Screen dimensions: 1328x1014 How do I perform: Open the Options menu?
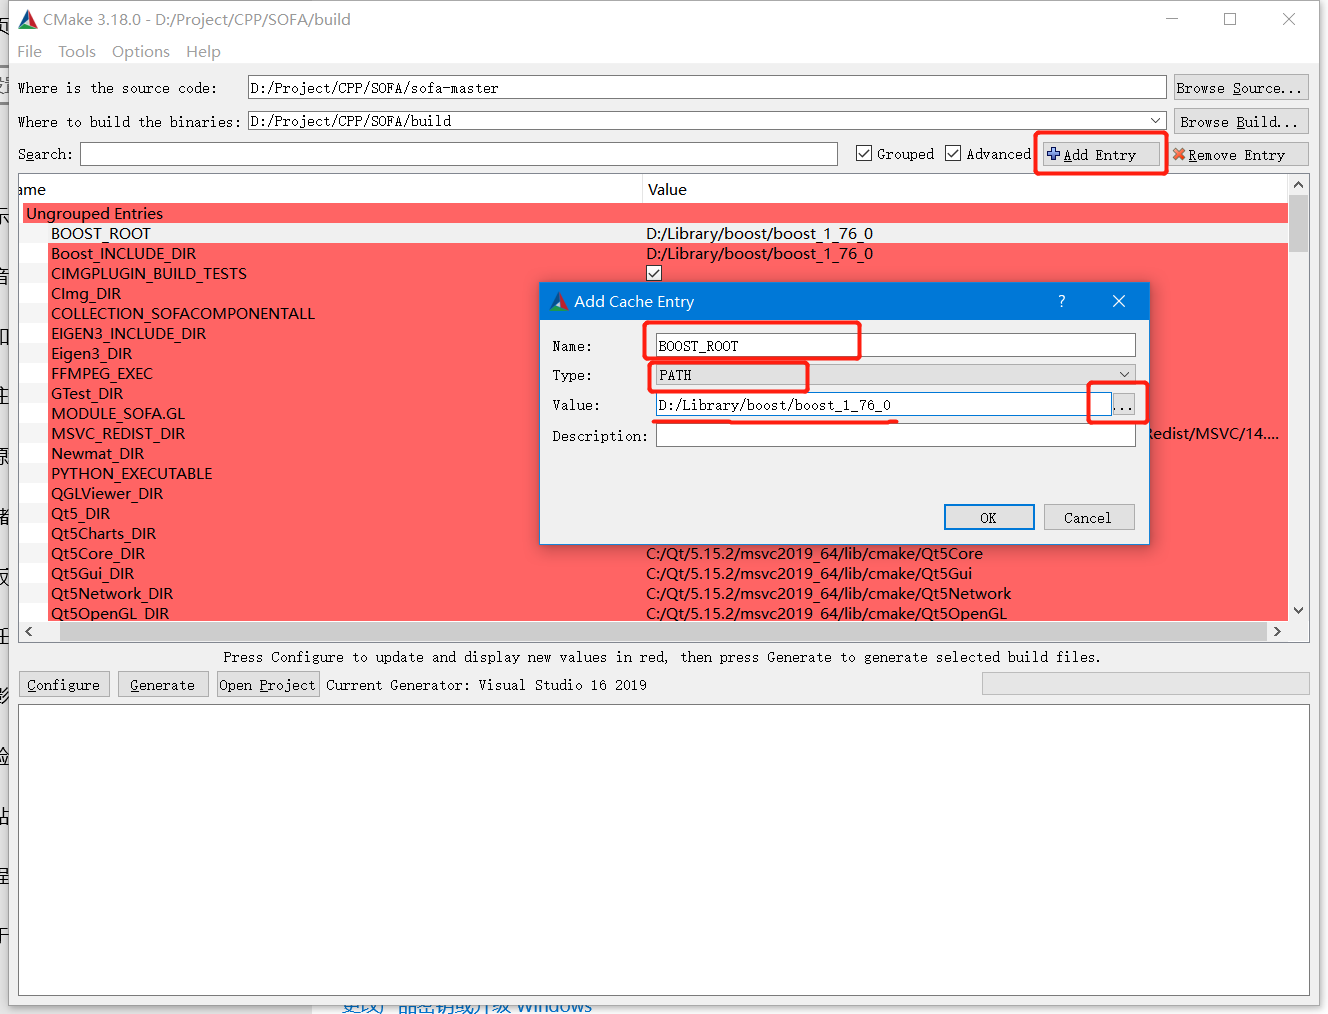(x=140, y=51)
